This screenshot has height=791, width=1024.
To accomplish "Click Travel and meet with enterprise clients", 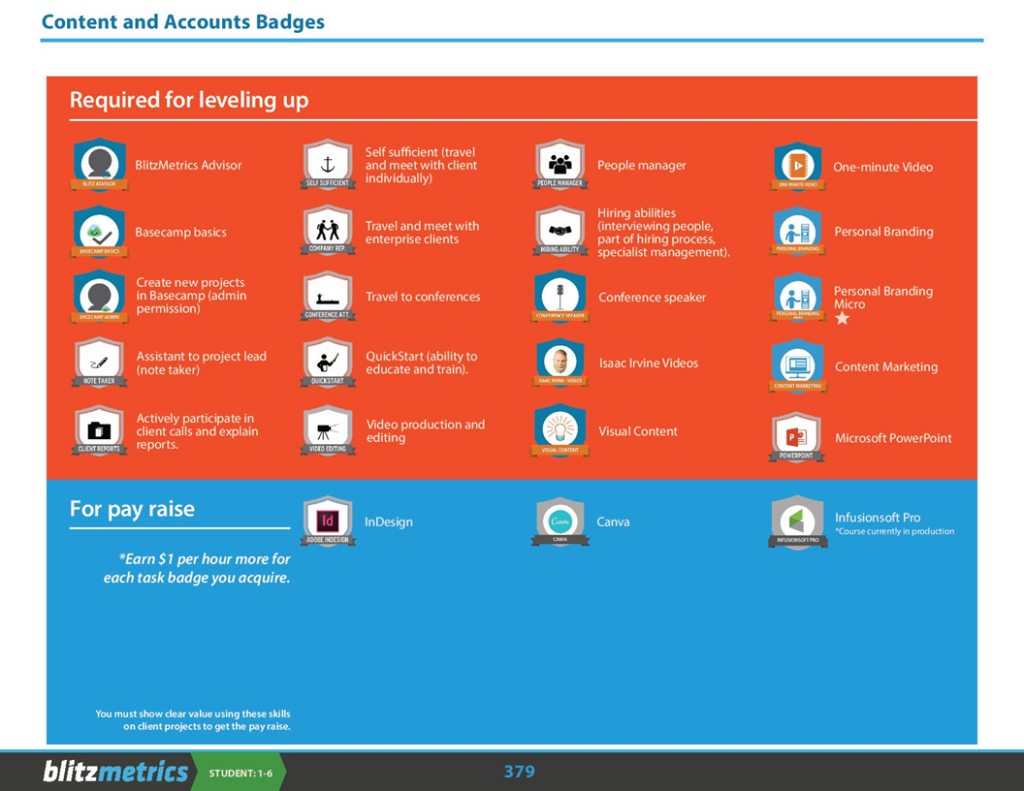I will pyautogui.click(x=422, y=232).
